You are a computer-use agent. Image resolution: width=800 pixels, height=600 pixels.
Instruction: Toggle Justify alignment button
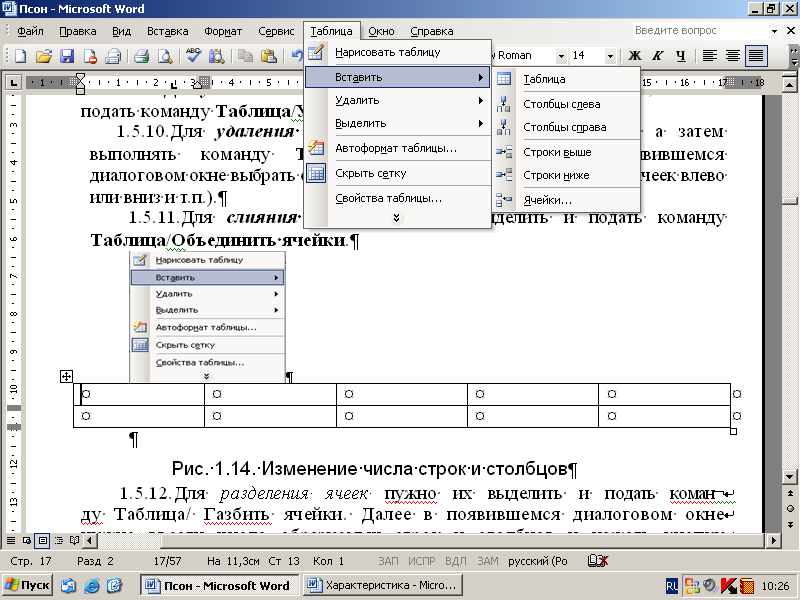[756, 56]
